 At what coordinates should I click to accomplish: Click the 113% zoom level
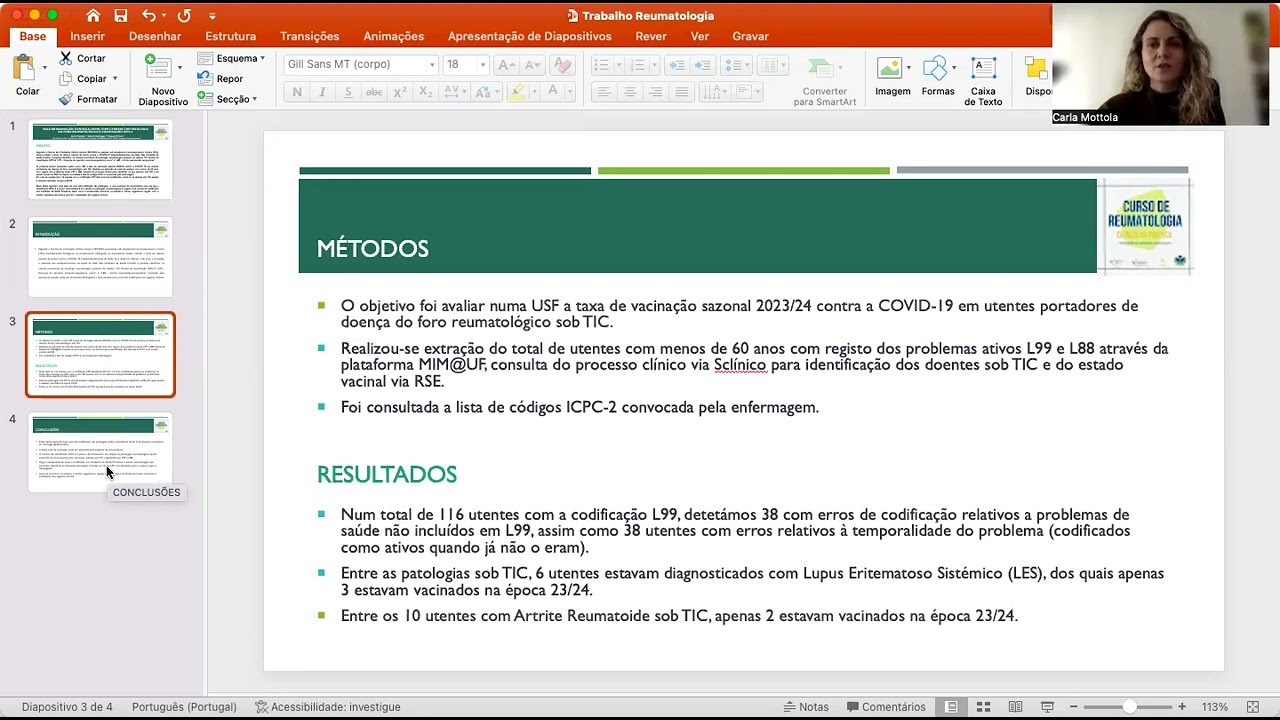[1215, 707]
